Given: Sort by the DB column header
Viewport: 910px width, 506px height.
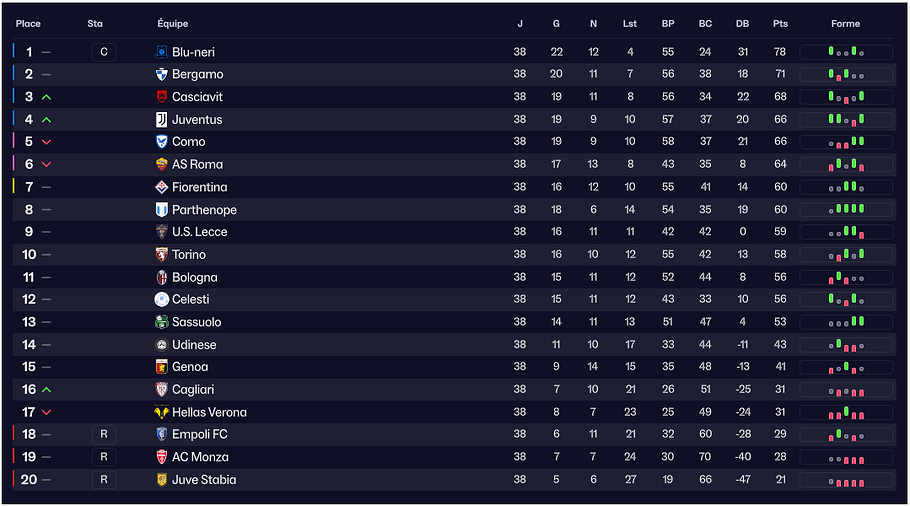Looking at the screenshot, I should click(x=742, y=24).
